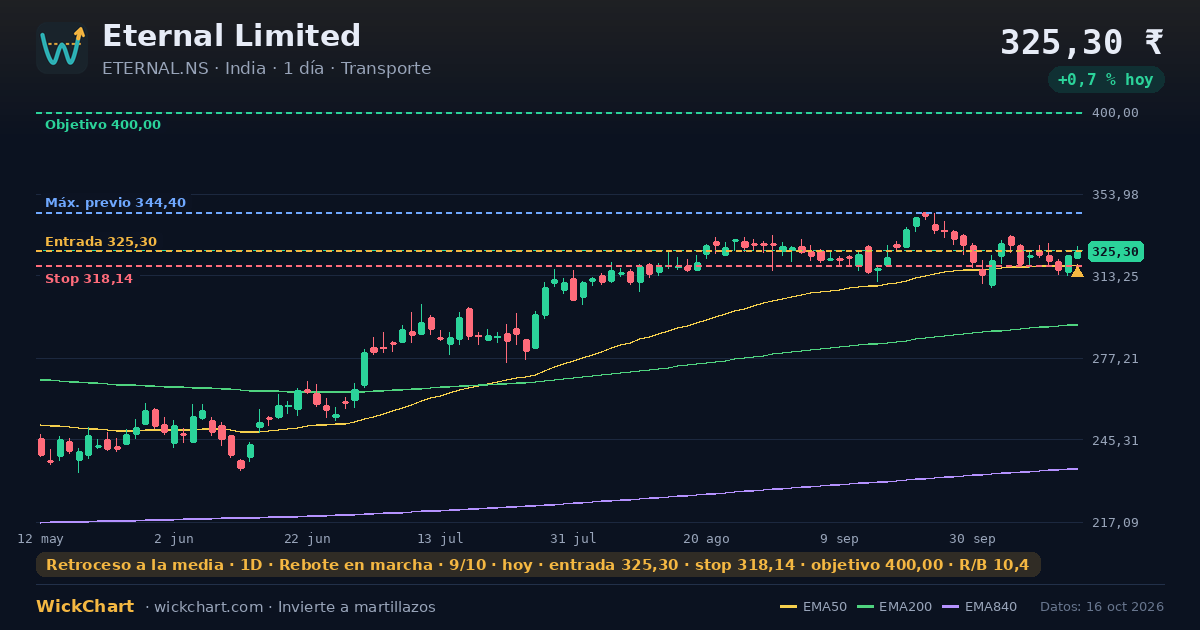Click the WickChart brand name in footer
The width and height of the screenshot is (1200, 630).
coord(85,607)
